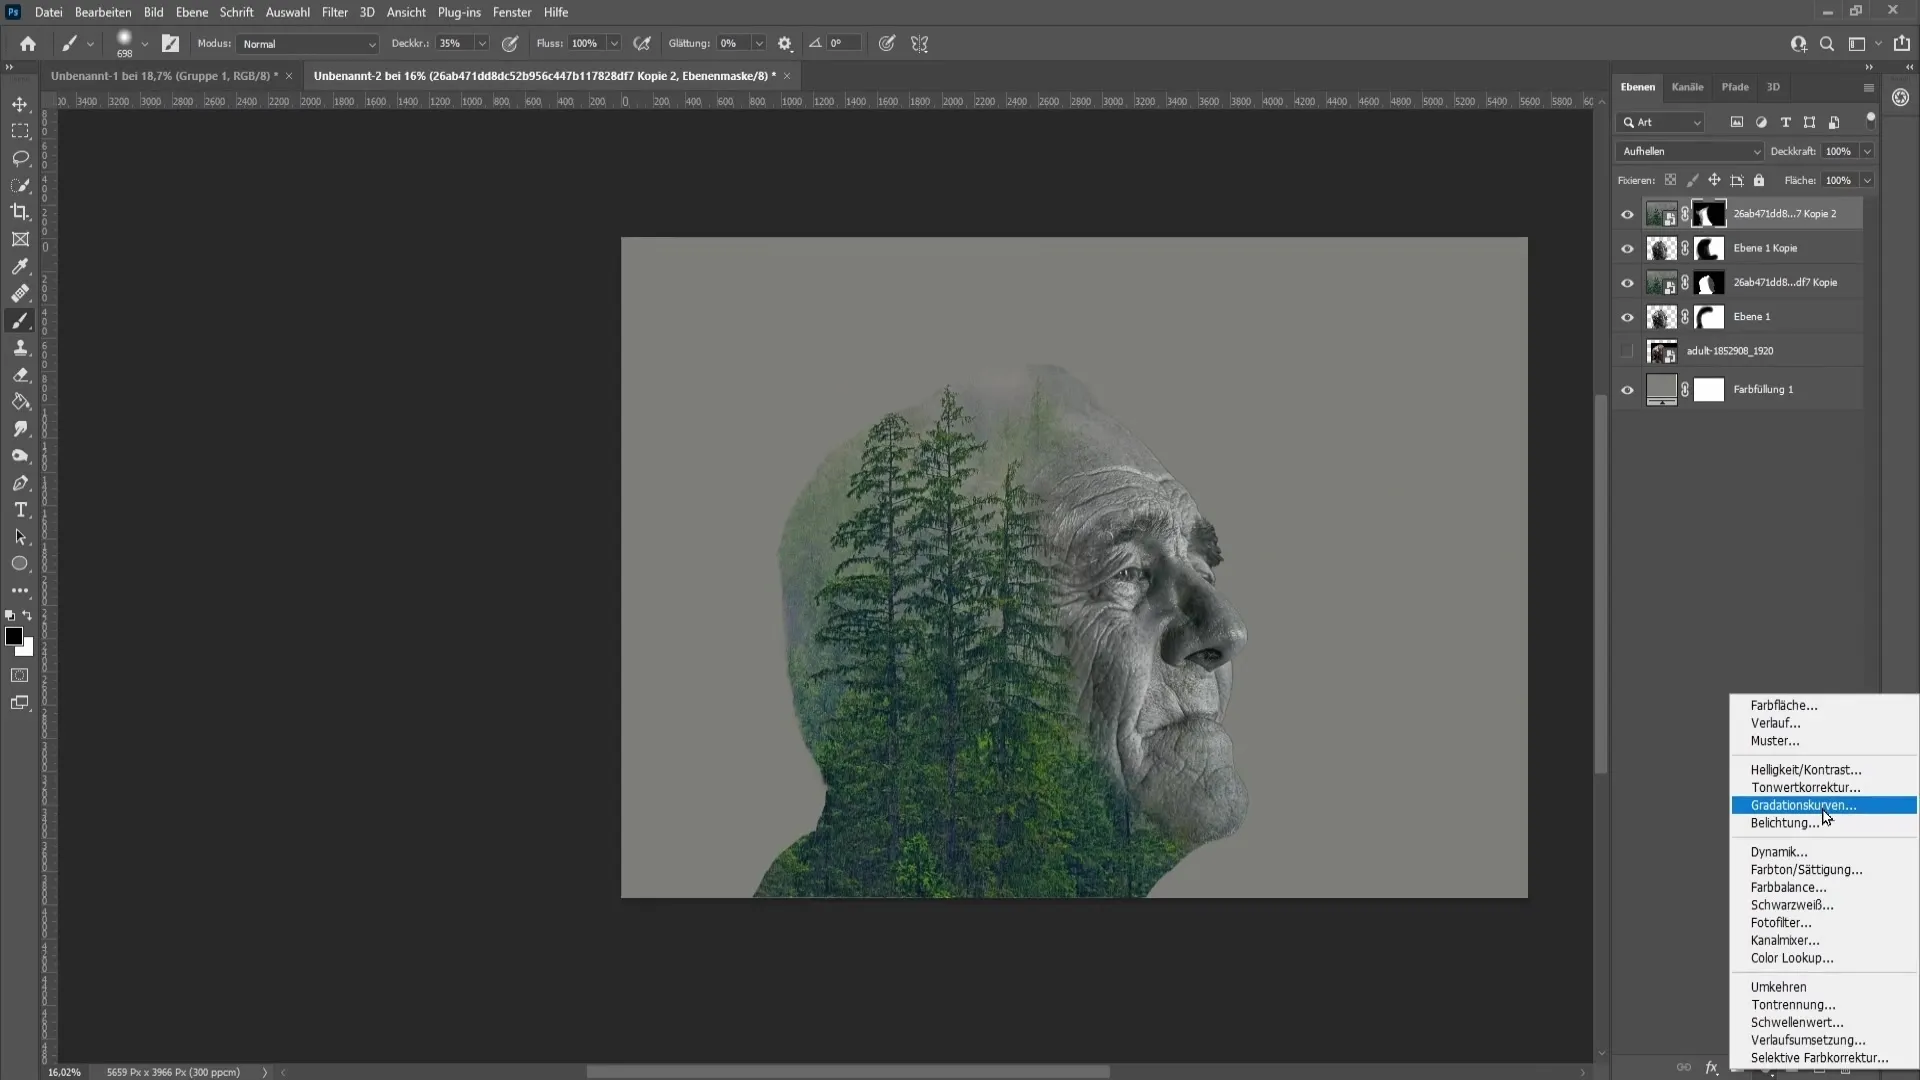1920x1080 pixels.
Task: Toggle visibility of adult-1852908_1920 layer
Action: click(1626, 351)
